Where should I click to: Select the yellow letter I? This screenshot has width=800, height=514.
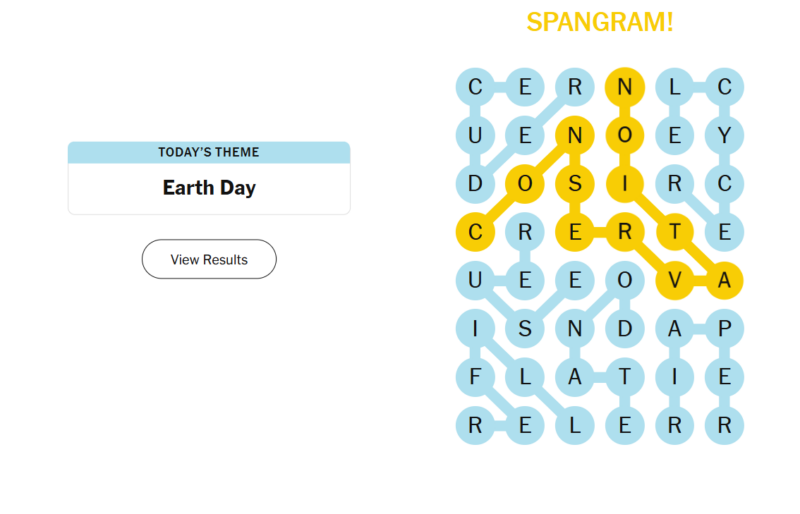pos(625,184)
